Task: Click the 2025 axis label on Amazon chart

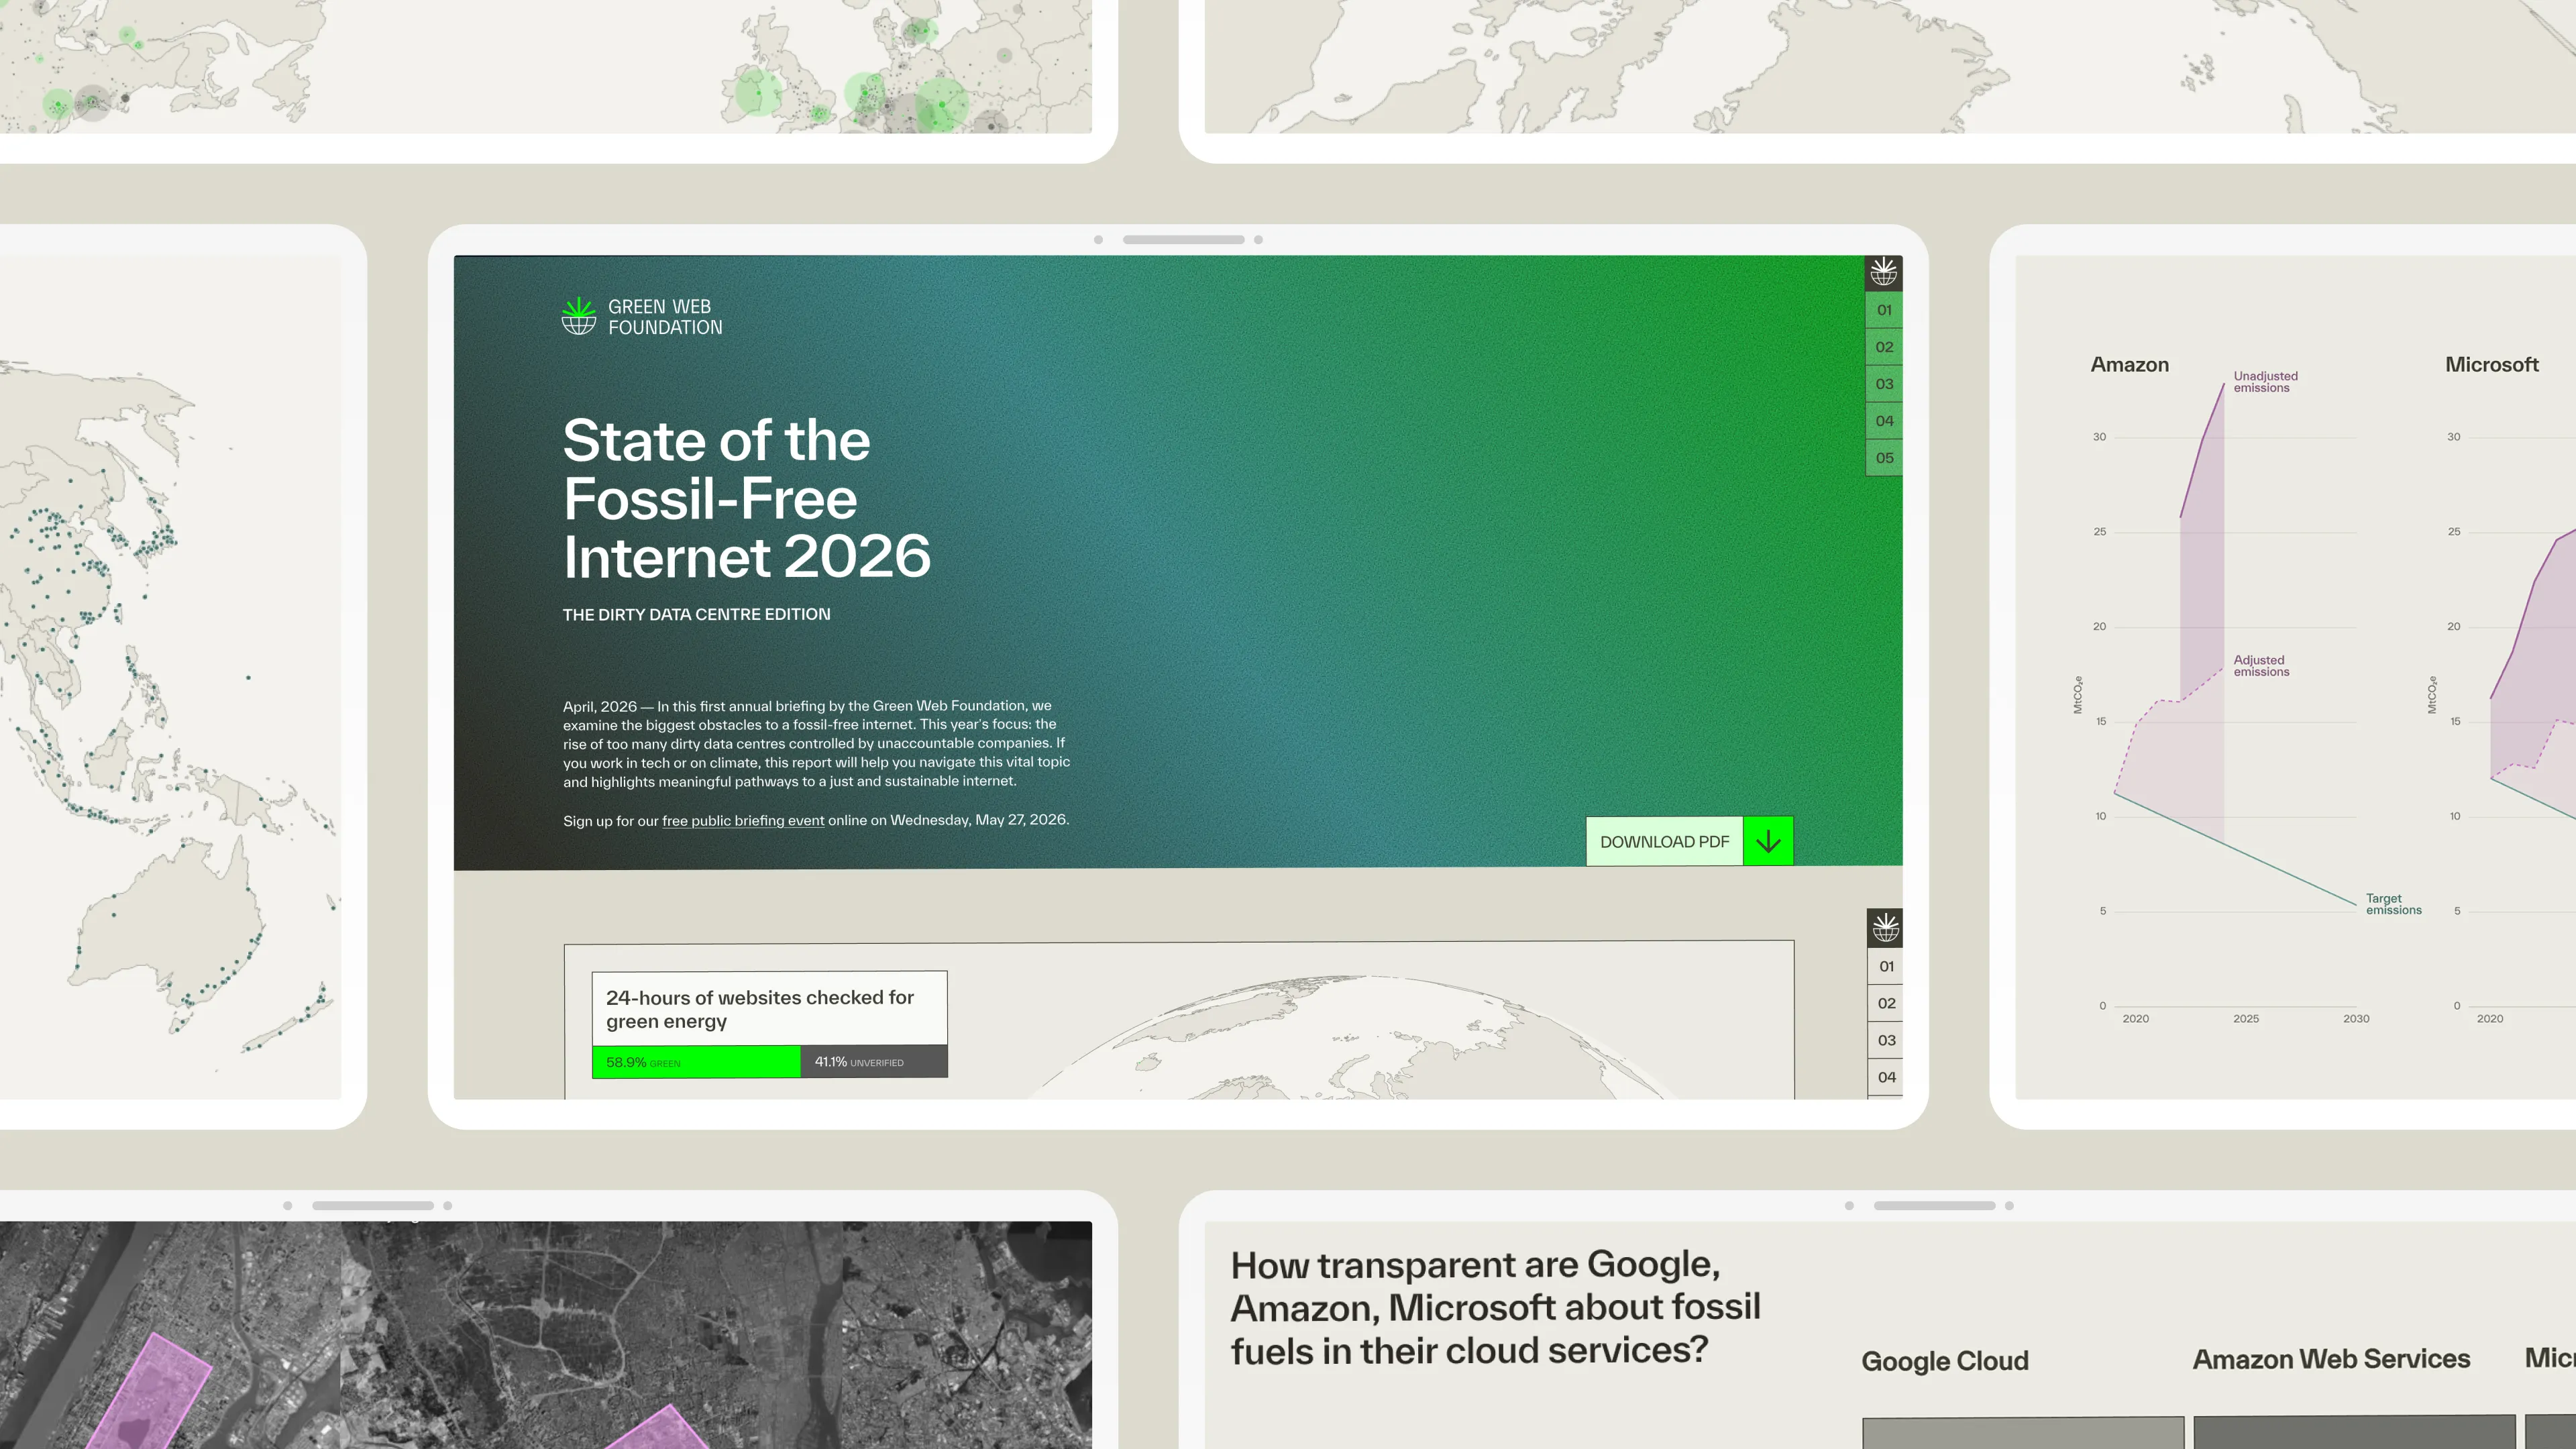Action: [2246, 1018]
